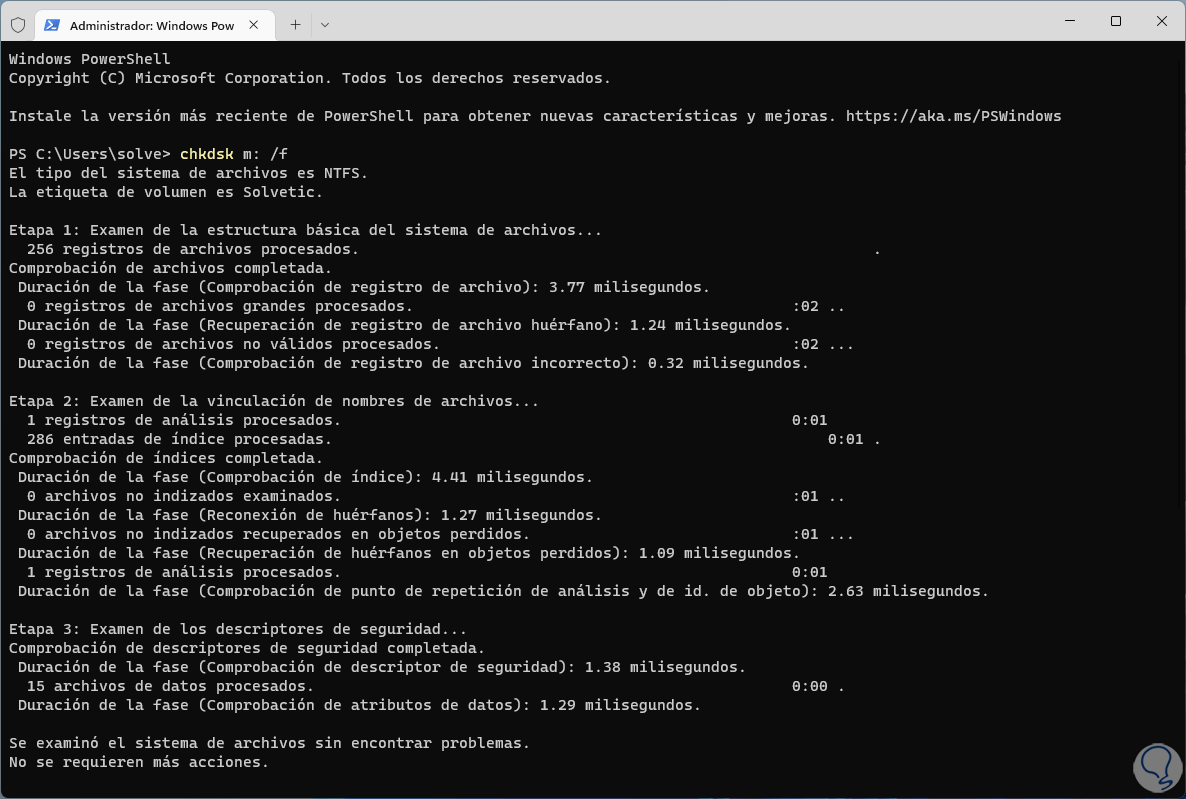
Task: Click '15 archivos de datos procesados.'
Action: (170, 686)
